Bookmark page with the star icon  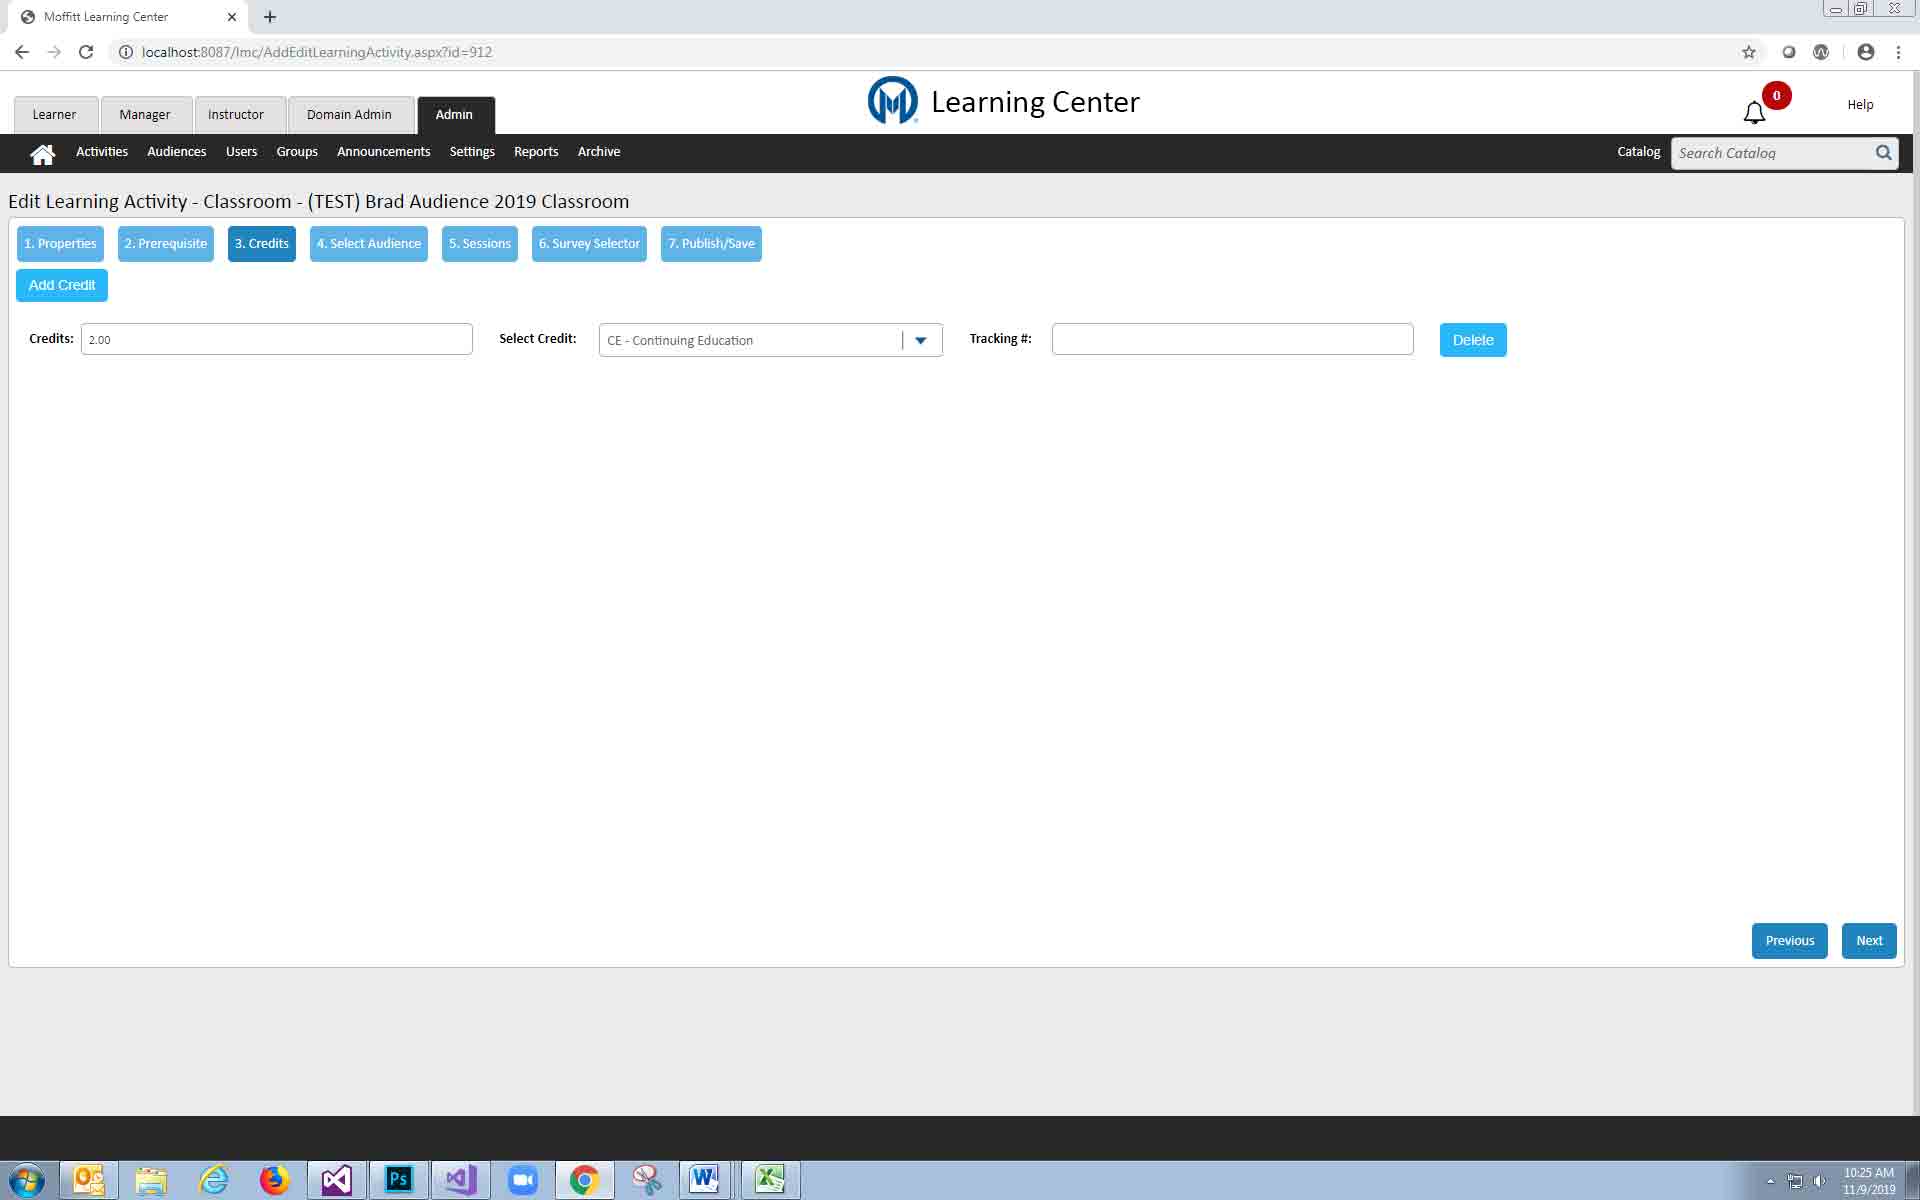pyautogui.click(x=1748, y=52)
